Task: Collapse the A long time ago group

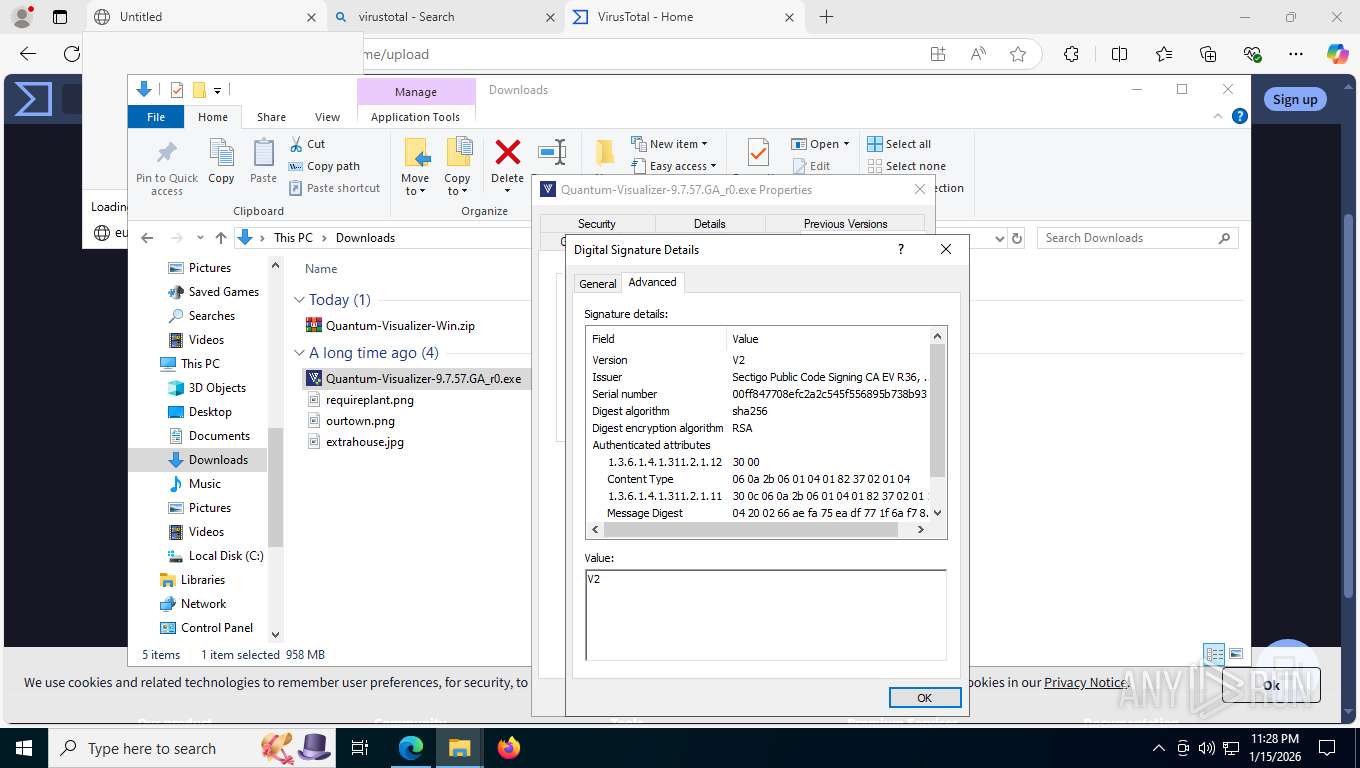Action: (x=299, y=353)
